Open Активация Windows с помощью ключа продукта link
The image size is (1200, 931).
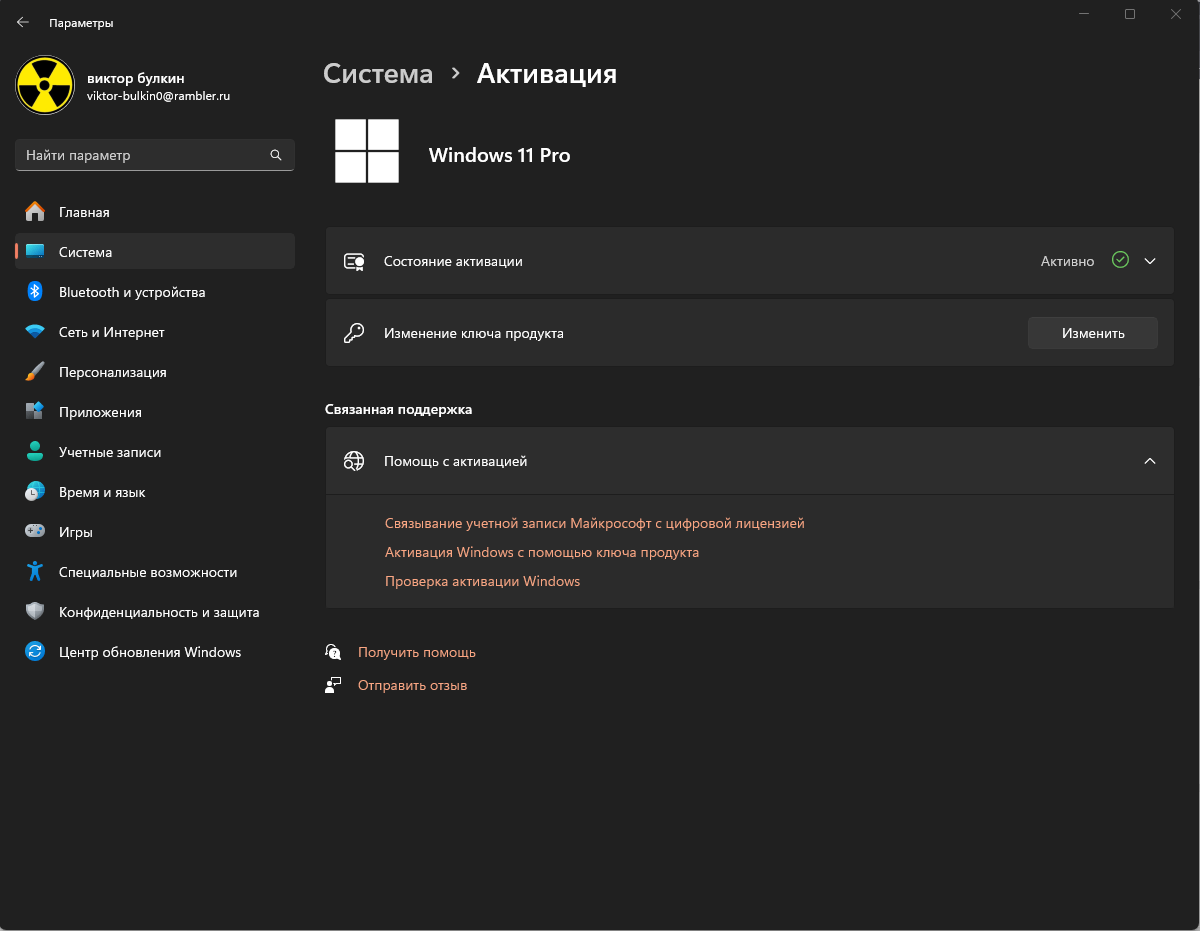(542, 552)
